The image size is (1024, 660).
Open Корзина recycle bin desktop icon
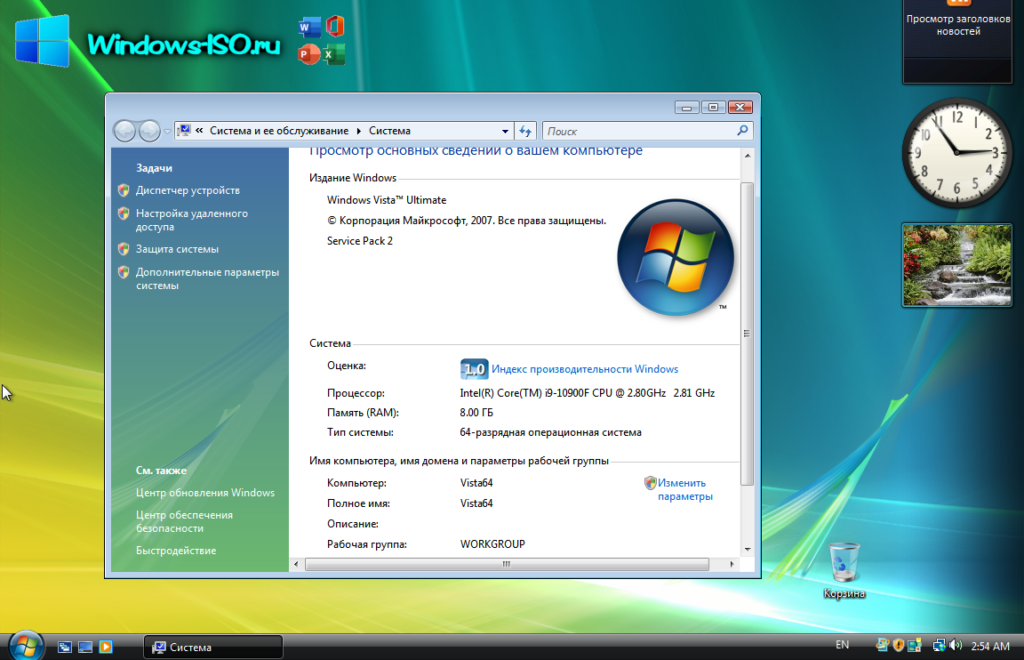[x=844, y=570]
